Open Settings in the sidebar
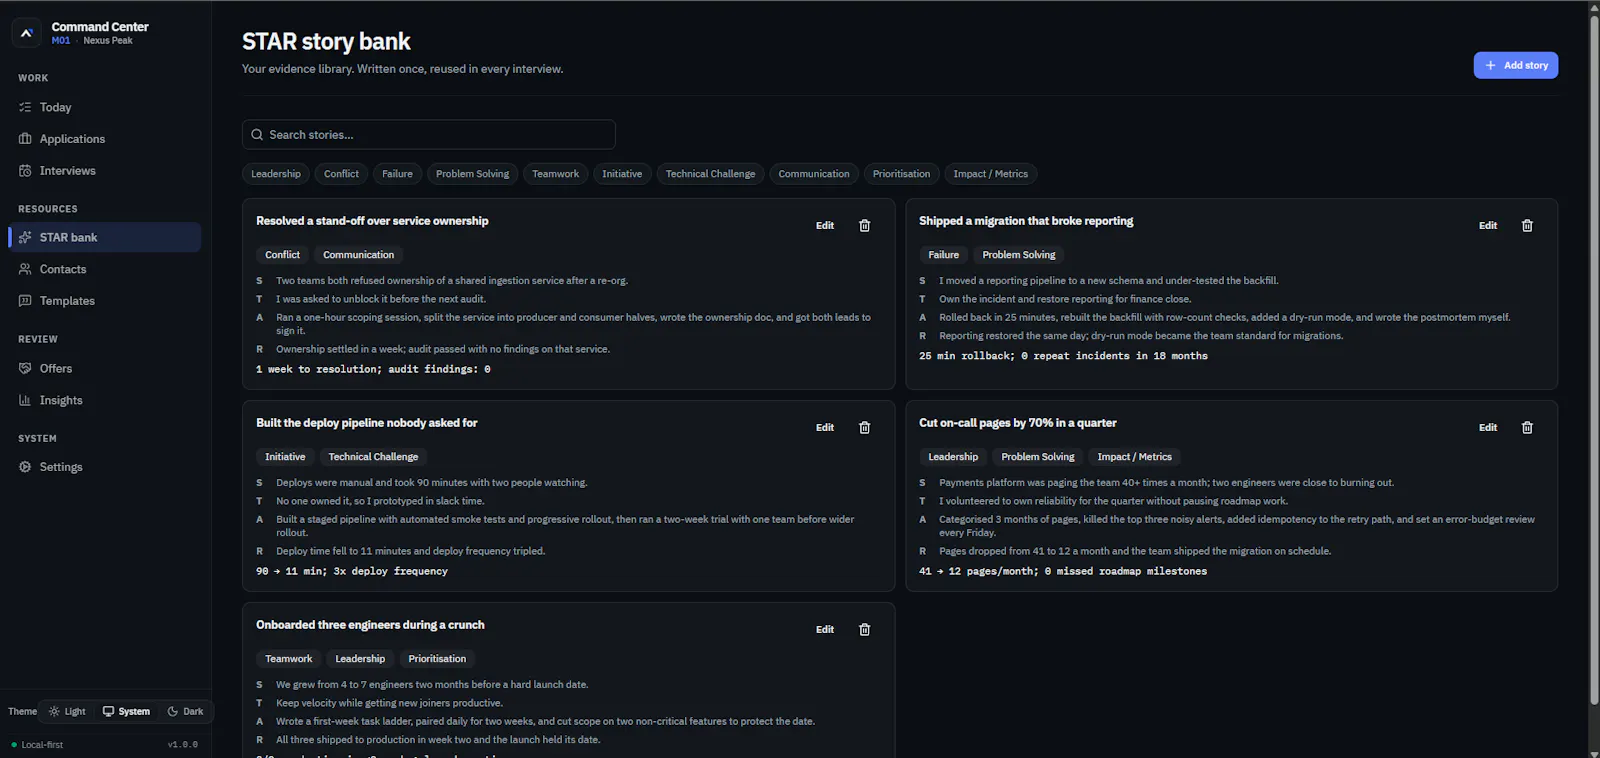The height and width of the screenshot is (758, 1600). (105, 467)
